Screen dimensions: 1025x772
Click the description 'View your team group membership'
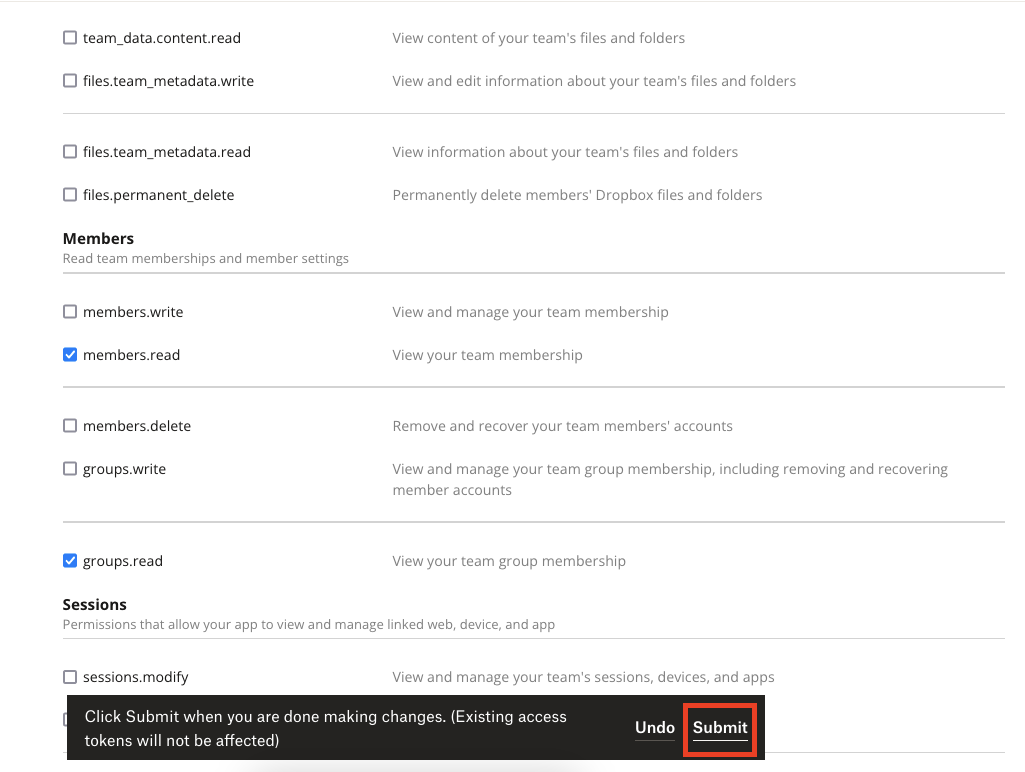(509, 560)
